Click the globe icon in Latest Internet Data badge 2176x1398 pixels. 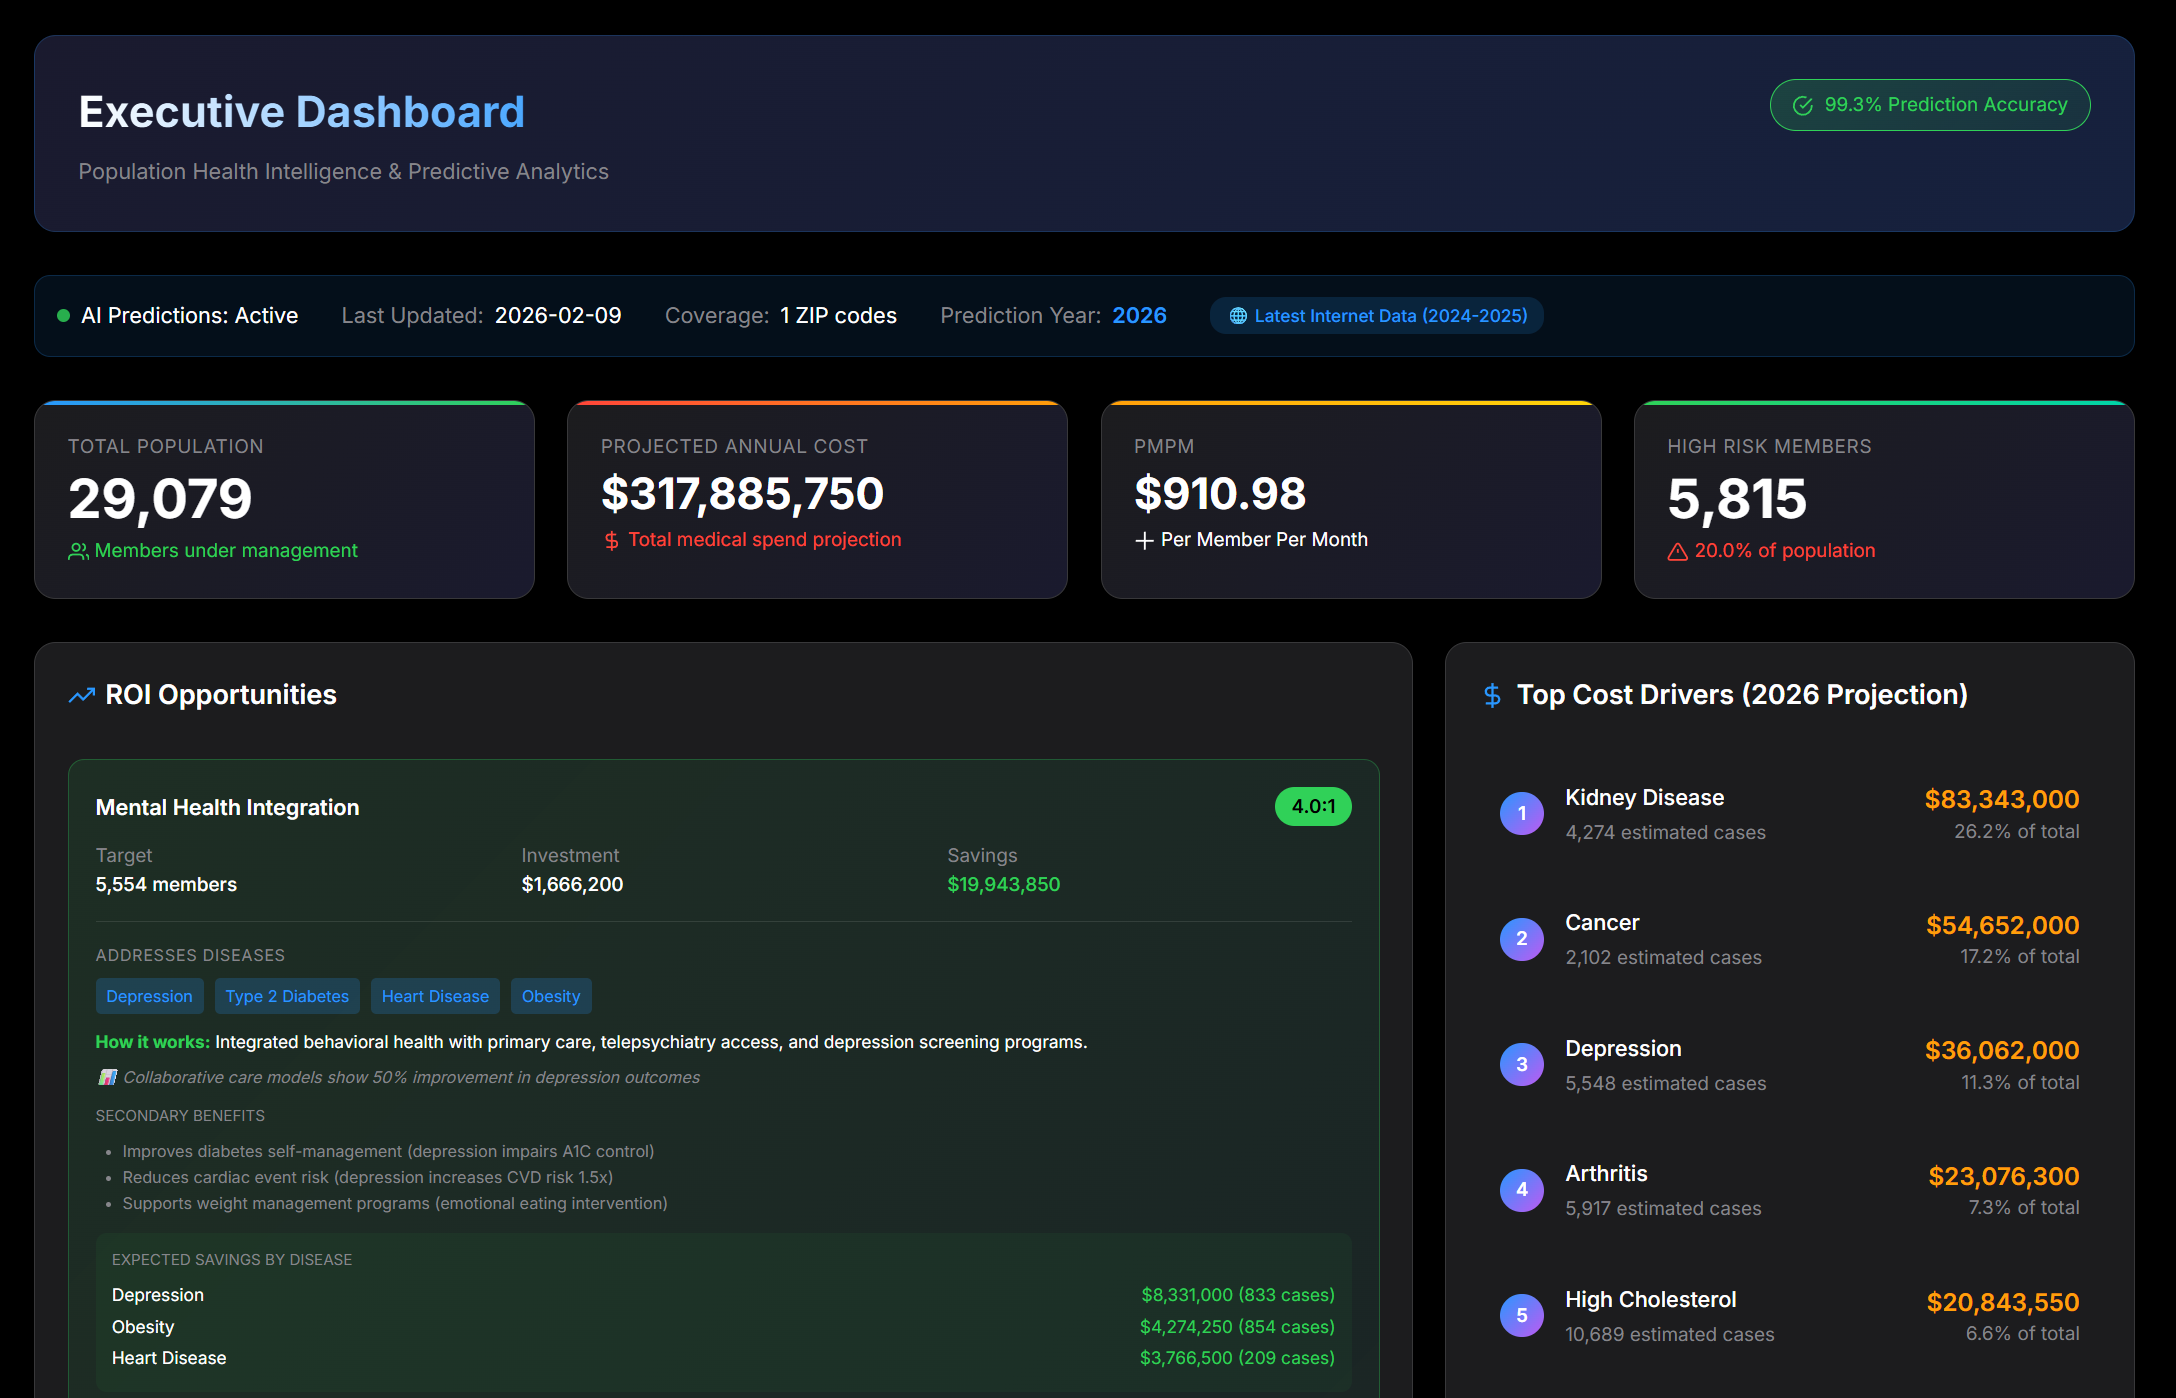[1237, 315]
